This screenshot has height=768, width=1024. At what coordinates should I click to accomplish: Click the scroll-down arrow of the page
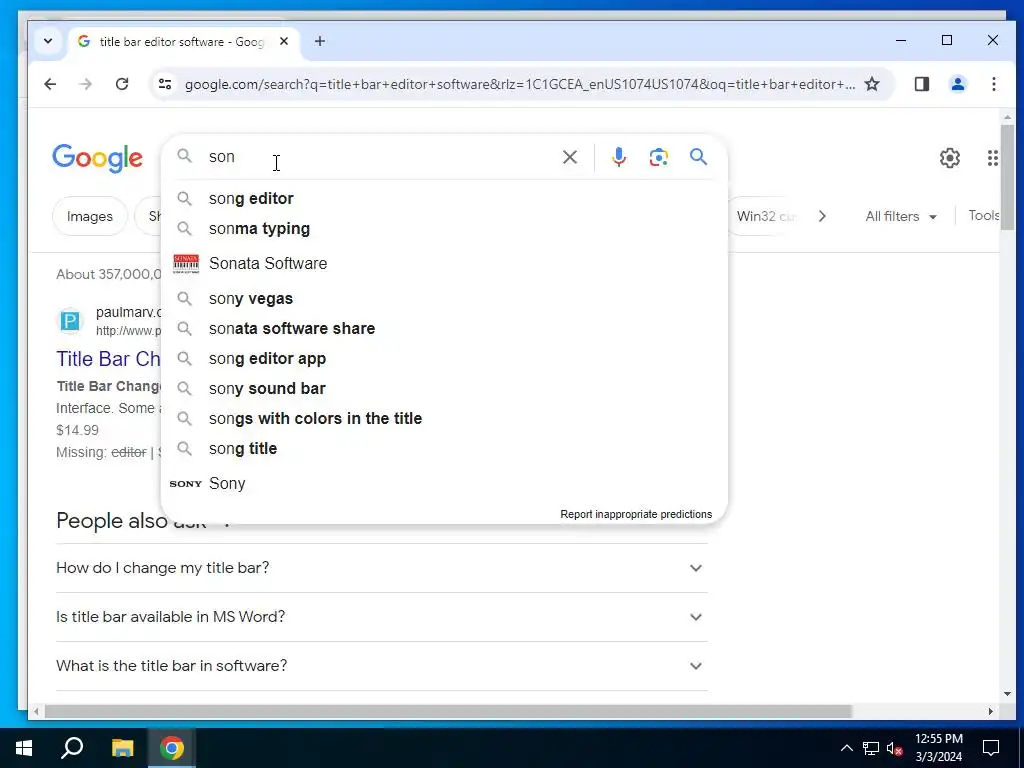(x=1007, y=694)
